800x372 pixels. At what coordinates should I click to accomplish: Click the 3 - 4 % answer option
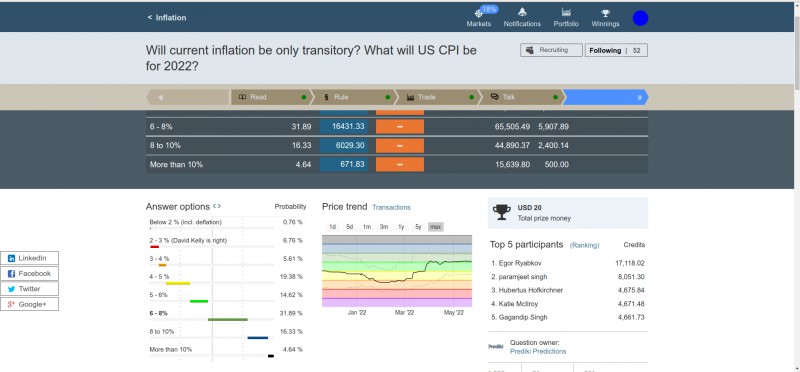[x=159, y=259]
